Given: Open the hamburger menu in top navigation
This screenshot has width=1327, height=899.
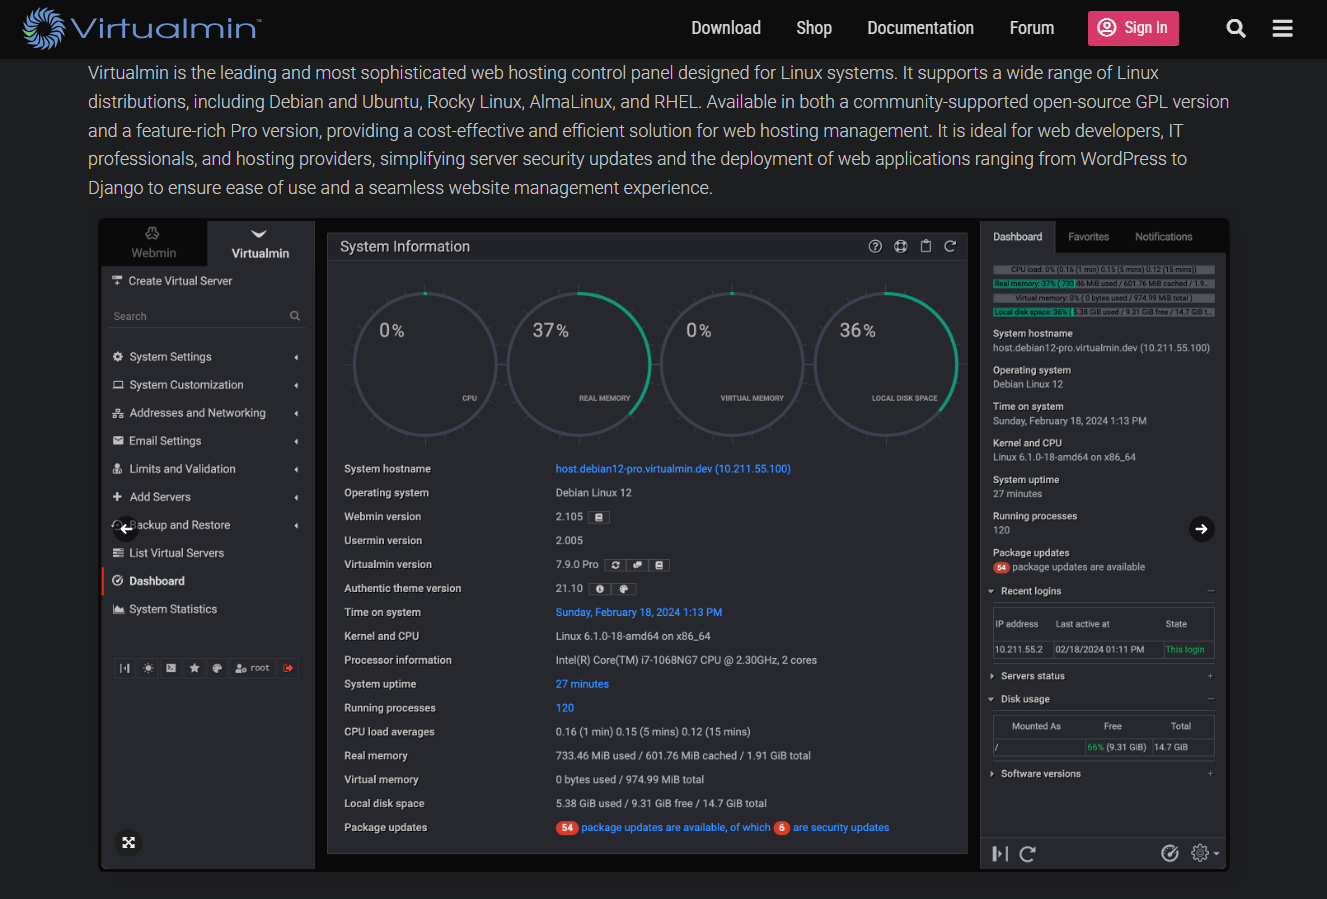Looking at the screenshot, I should click(1283, 29).
